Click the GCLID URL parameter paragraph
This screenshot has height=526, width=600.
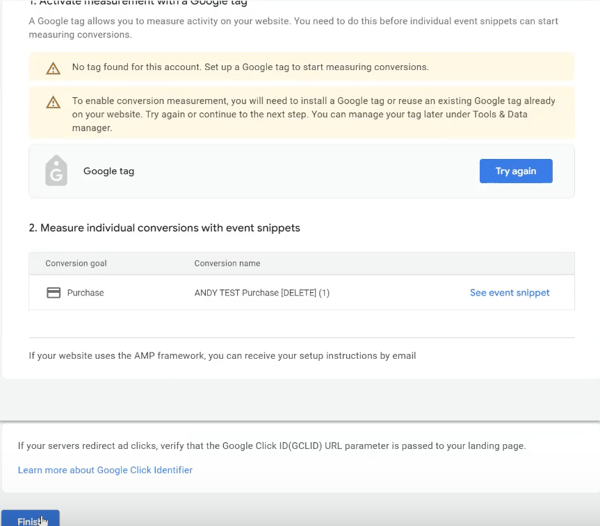(x=271, y=445)
